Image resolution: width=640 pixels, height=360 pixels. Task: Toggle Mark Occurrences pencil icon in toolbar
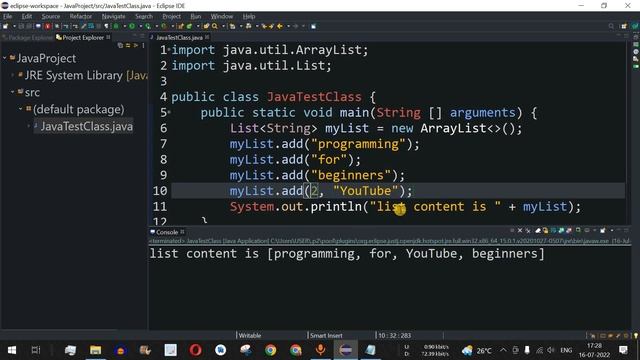83,26
